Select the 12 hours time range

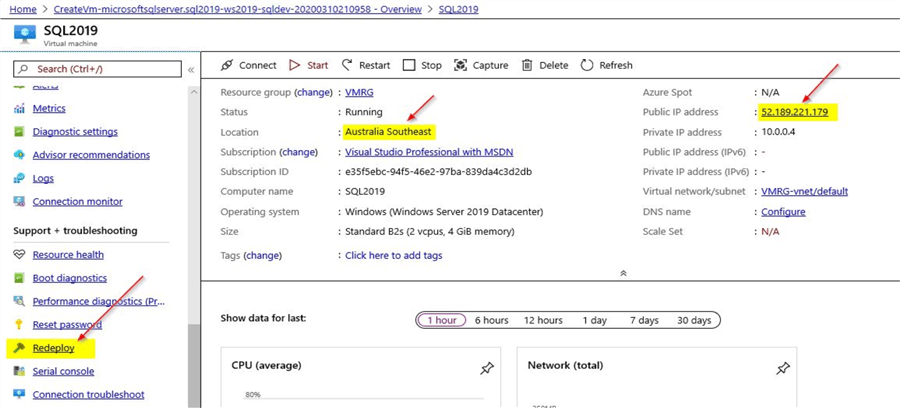(543, 320)
